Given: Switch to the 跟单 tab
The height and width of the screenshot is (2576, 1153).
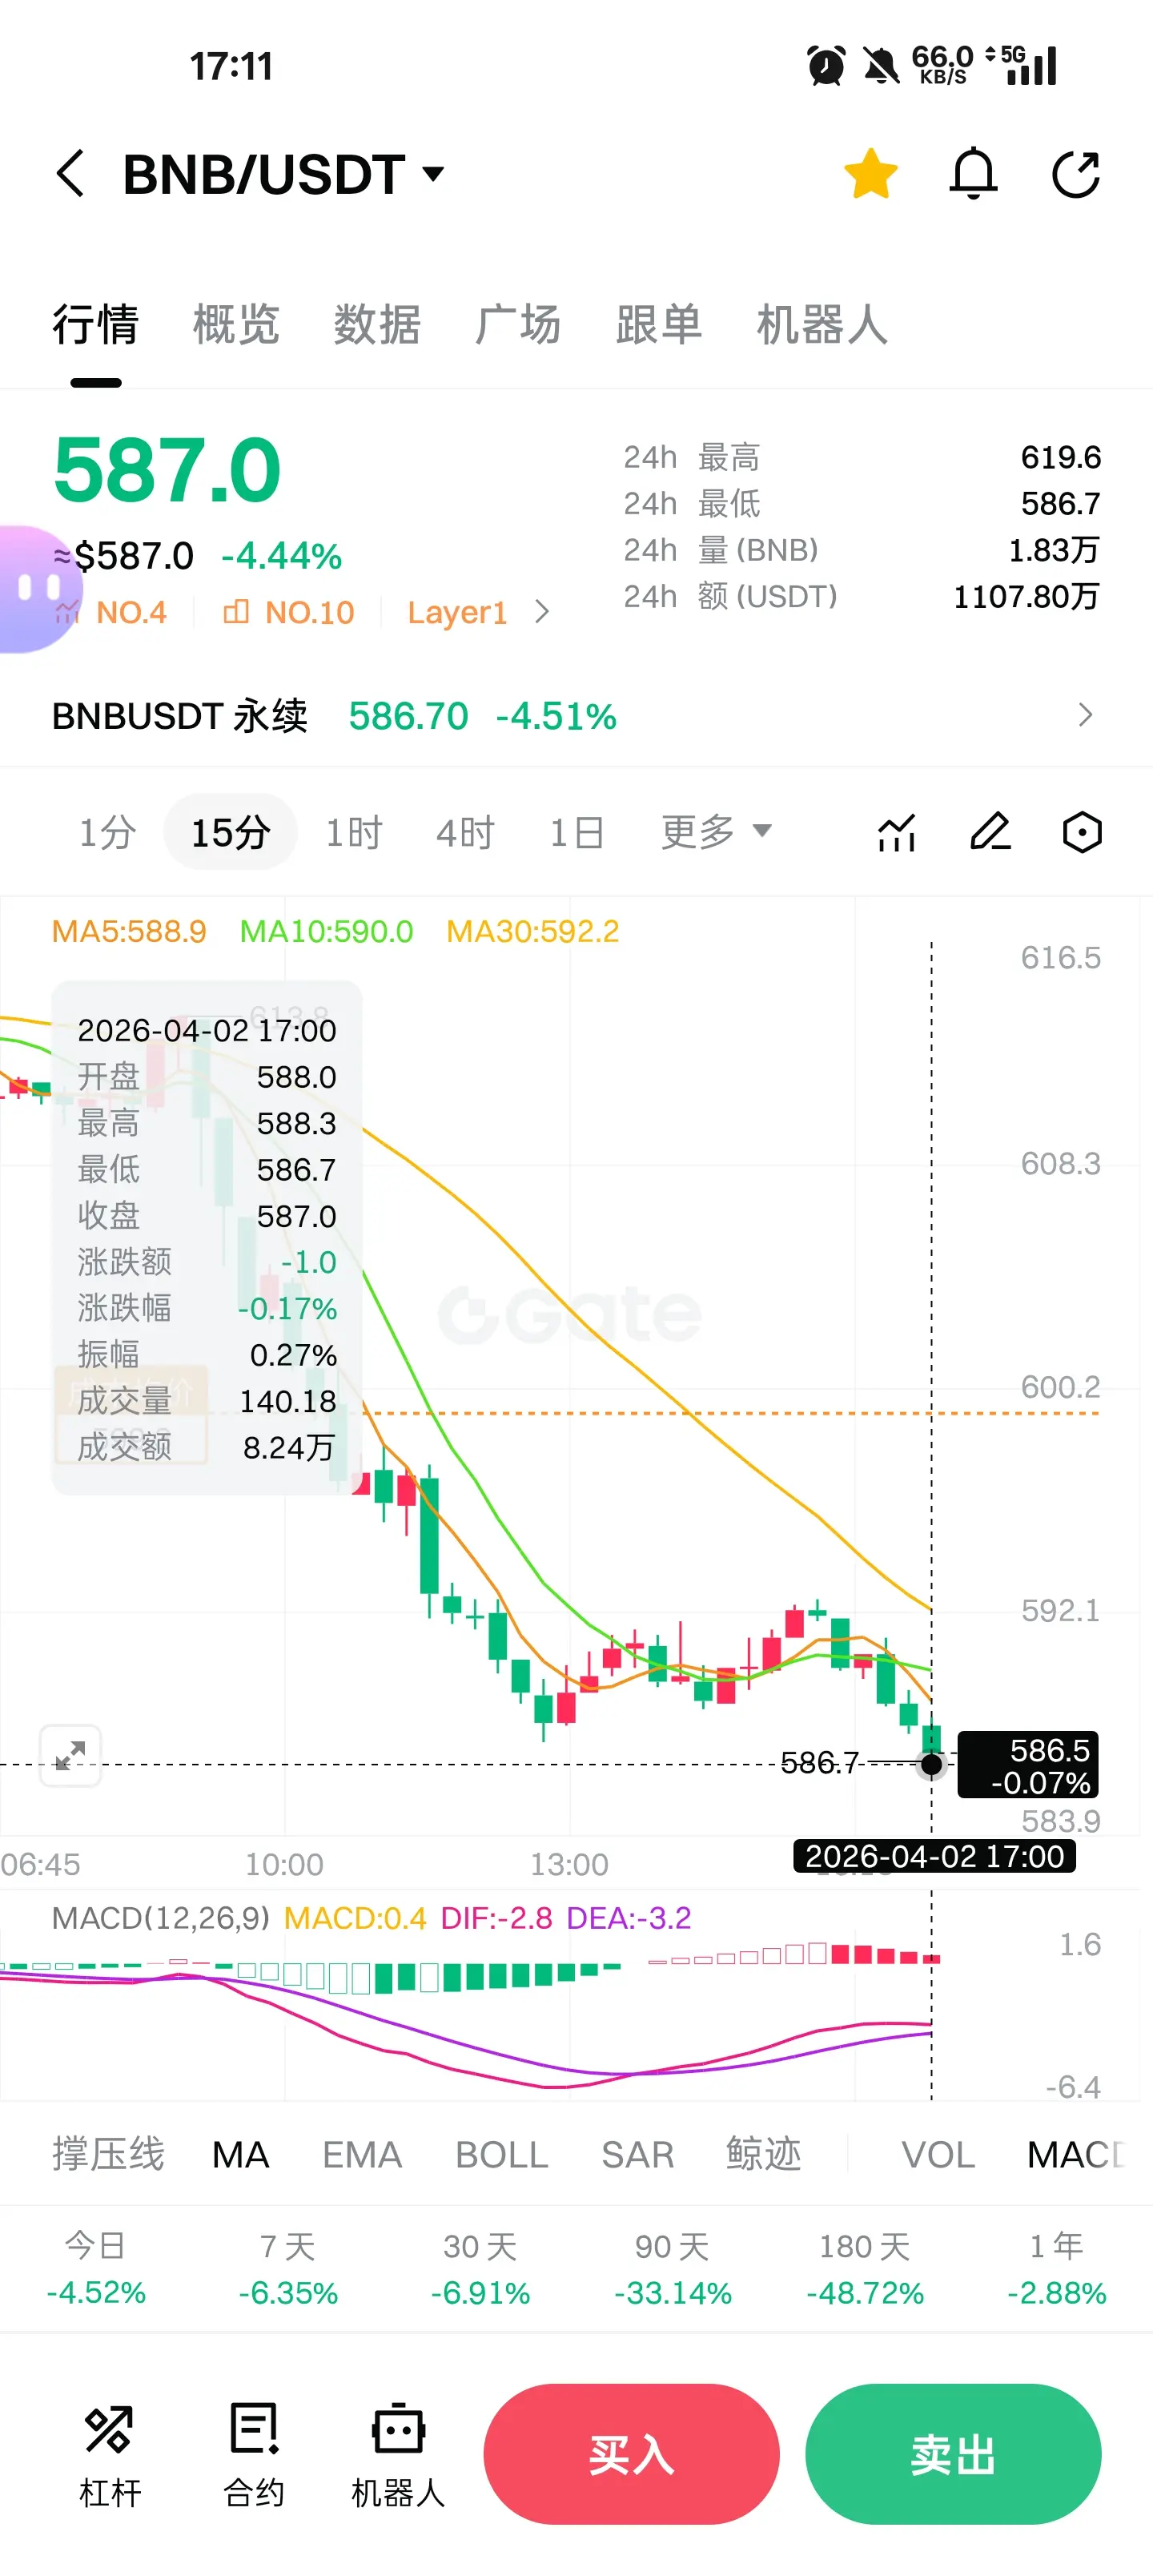Looking at the screenshot, I should tap(659, 325).
